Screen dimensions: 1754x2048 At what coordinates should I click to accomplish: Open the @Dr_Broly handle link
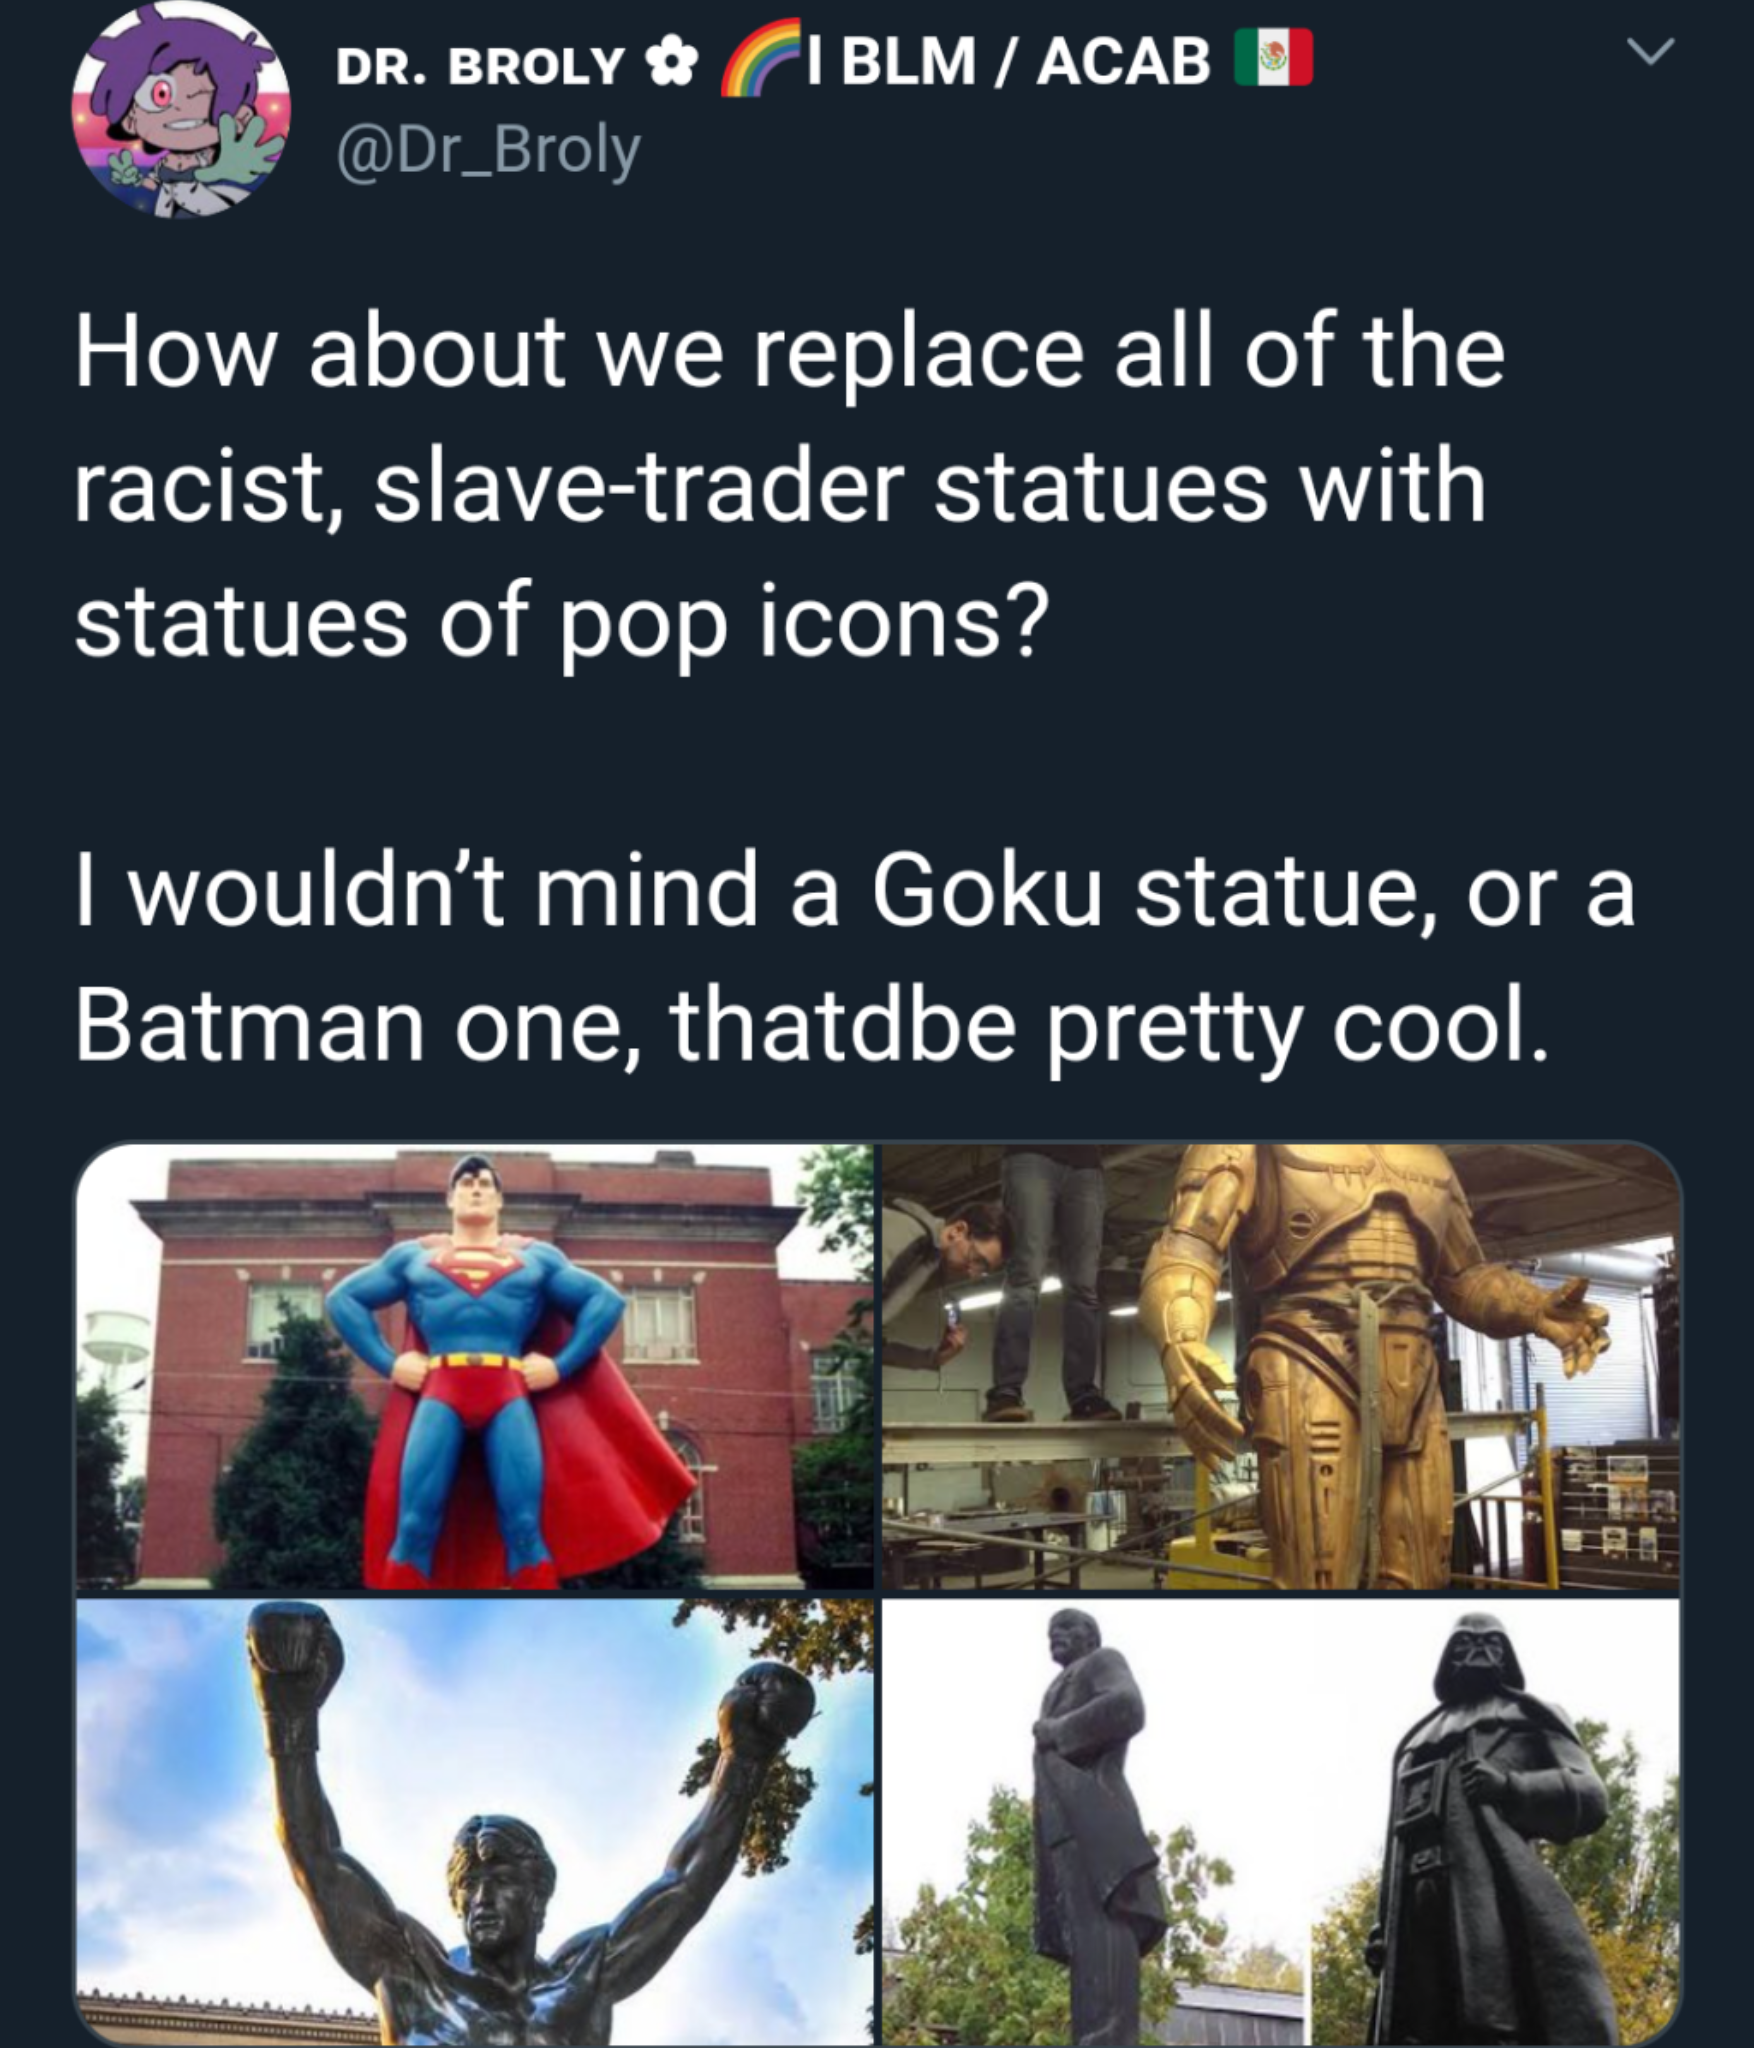489,152
